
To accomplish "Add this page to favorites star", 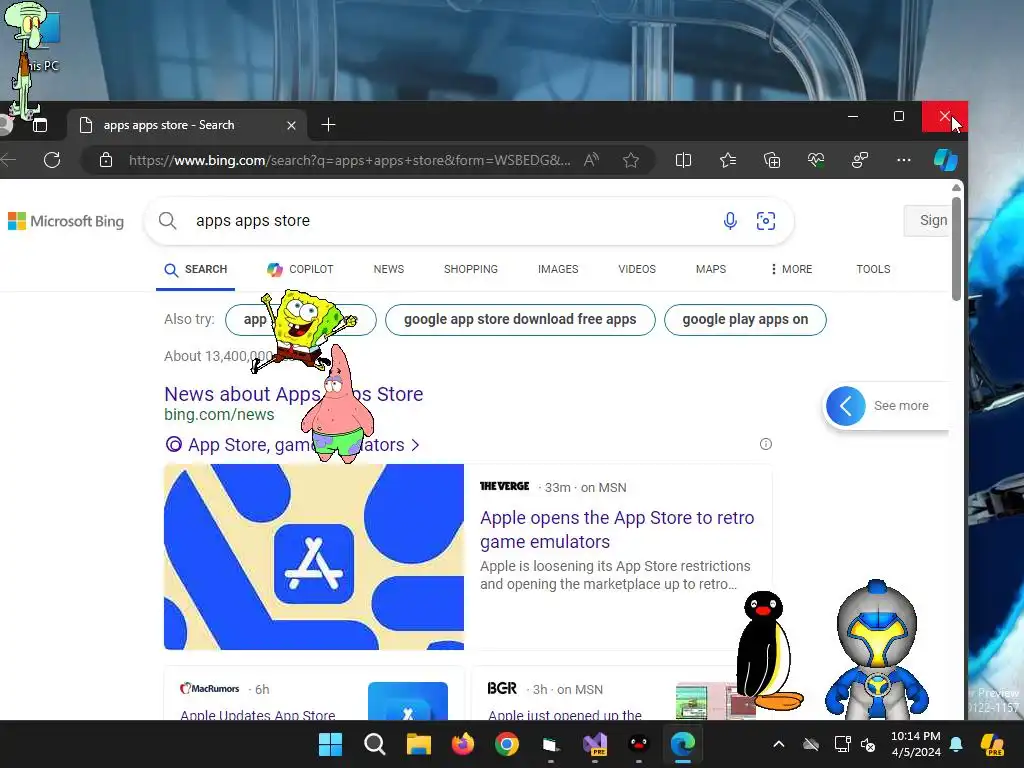I will (631, 160).
